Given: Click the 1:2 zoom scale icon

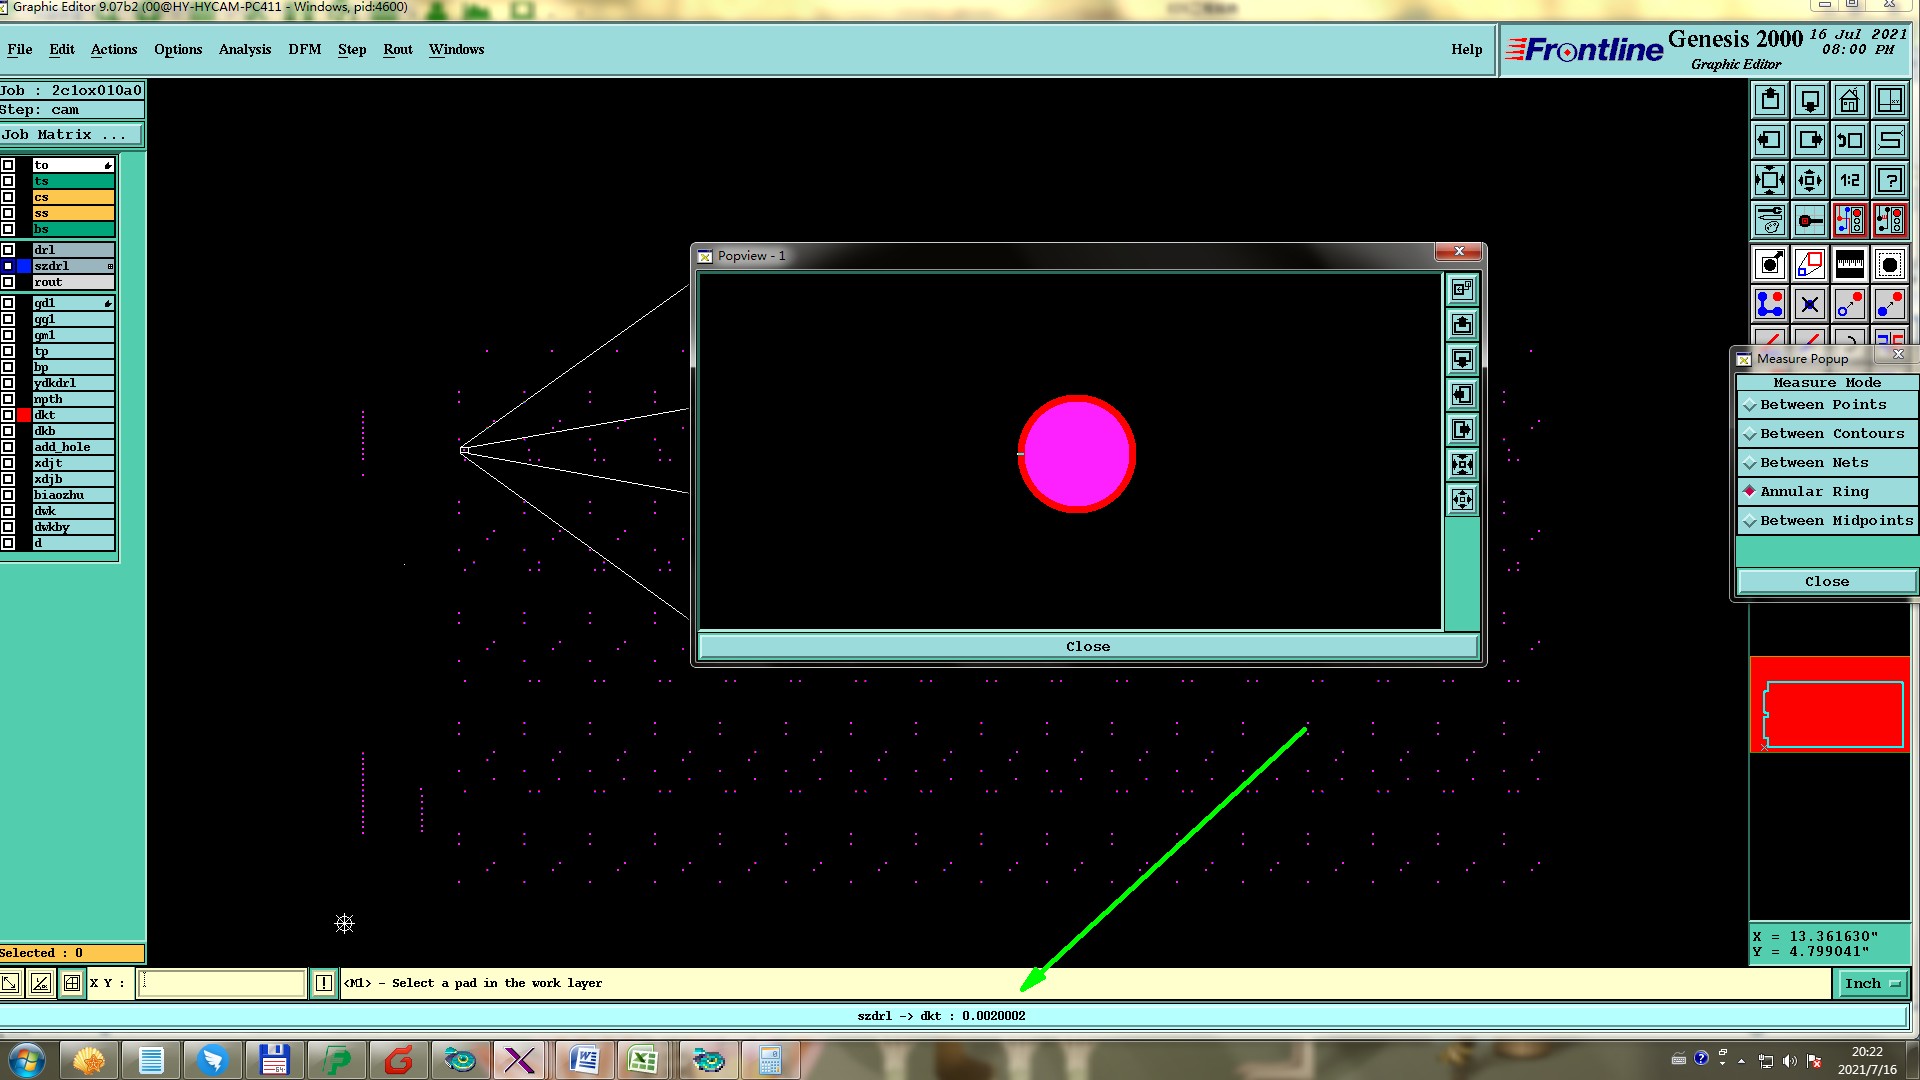Looking at the screenshot, I should coord(1850,180).
